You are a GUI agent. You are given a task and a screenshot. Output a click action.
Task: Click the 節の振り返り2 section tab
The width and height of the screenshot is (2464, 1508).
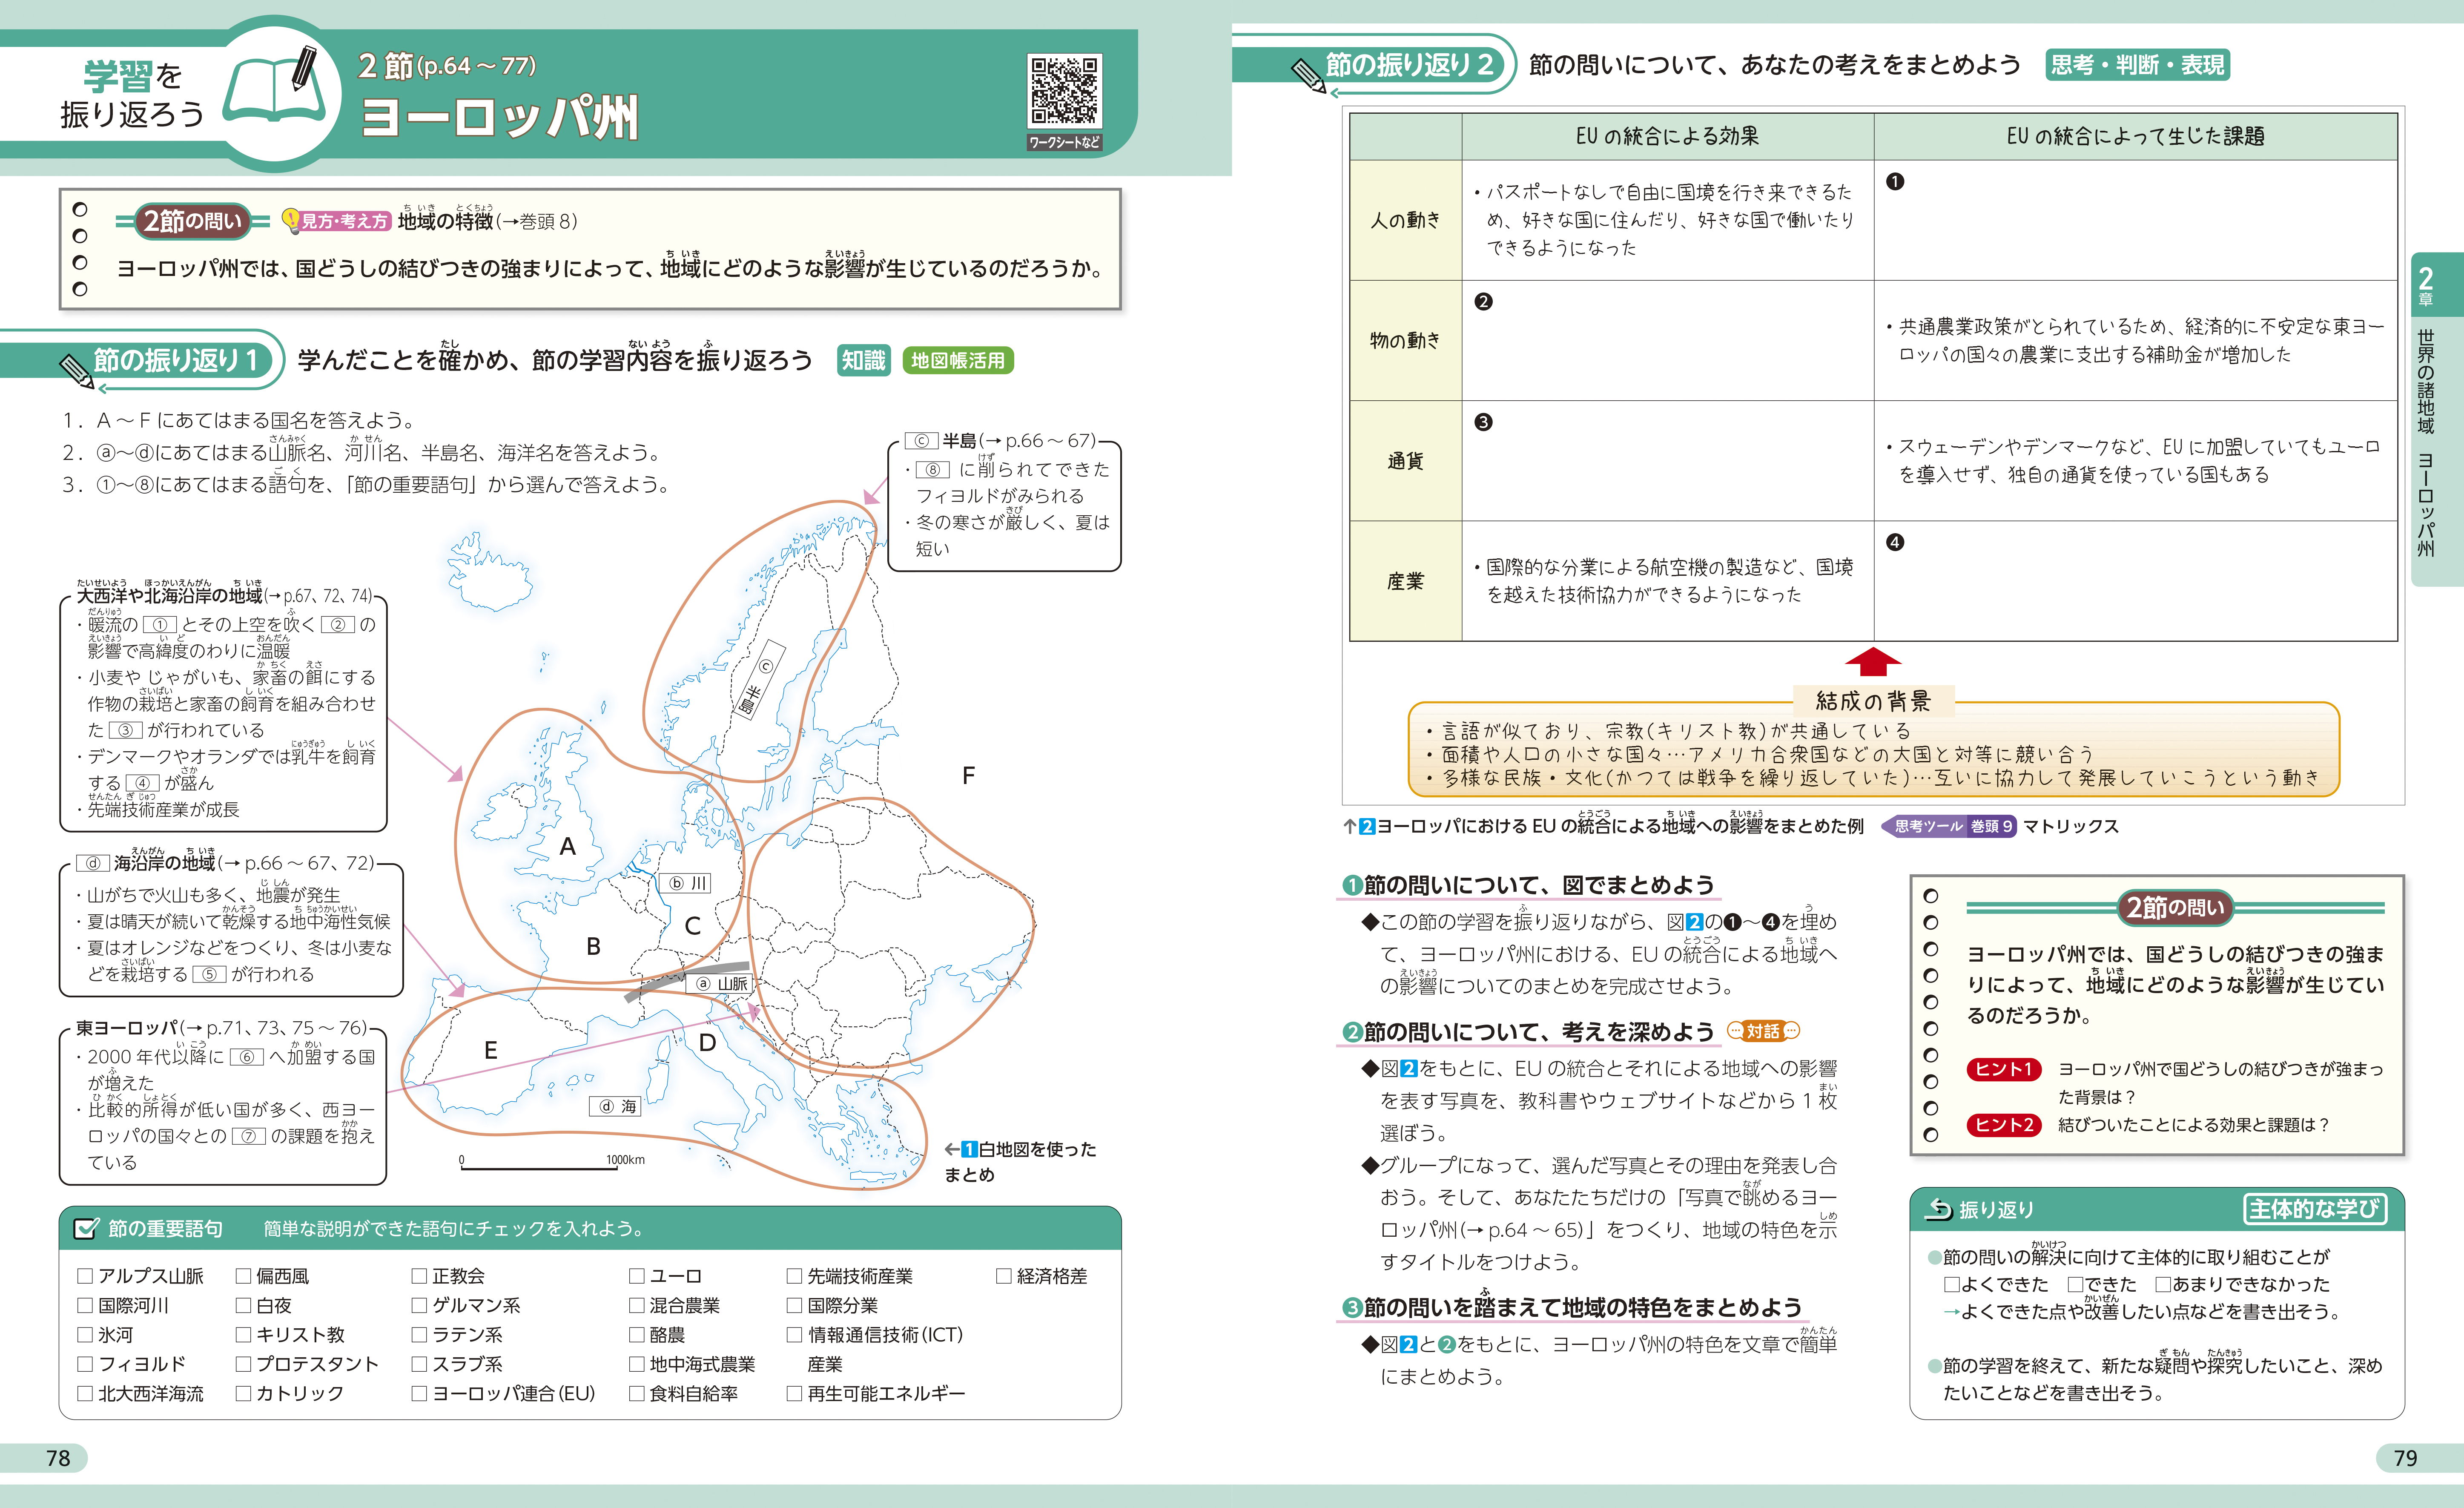click(x=1375, y=65)
